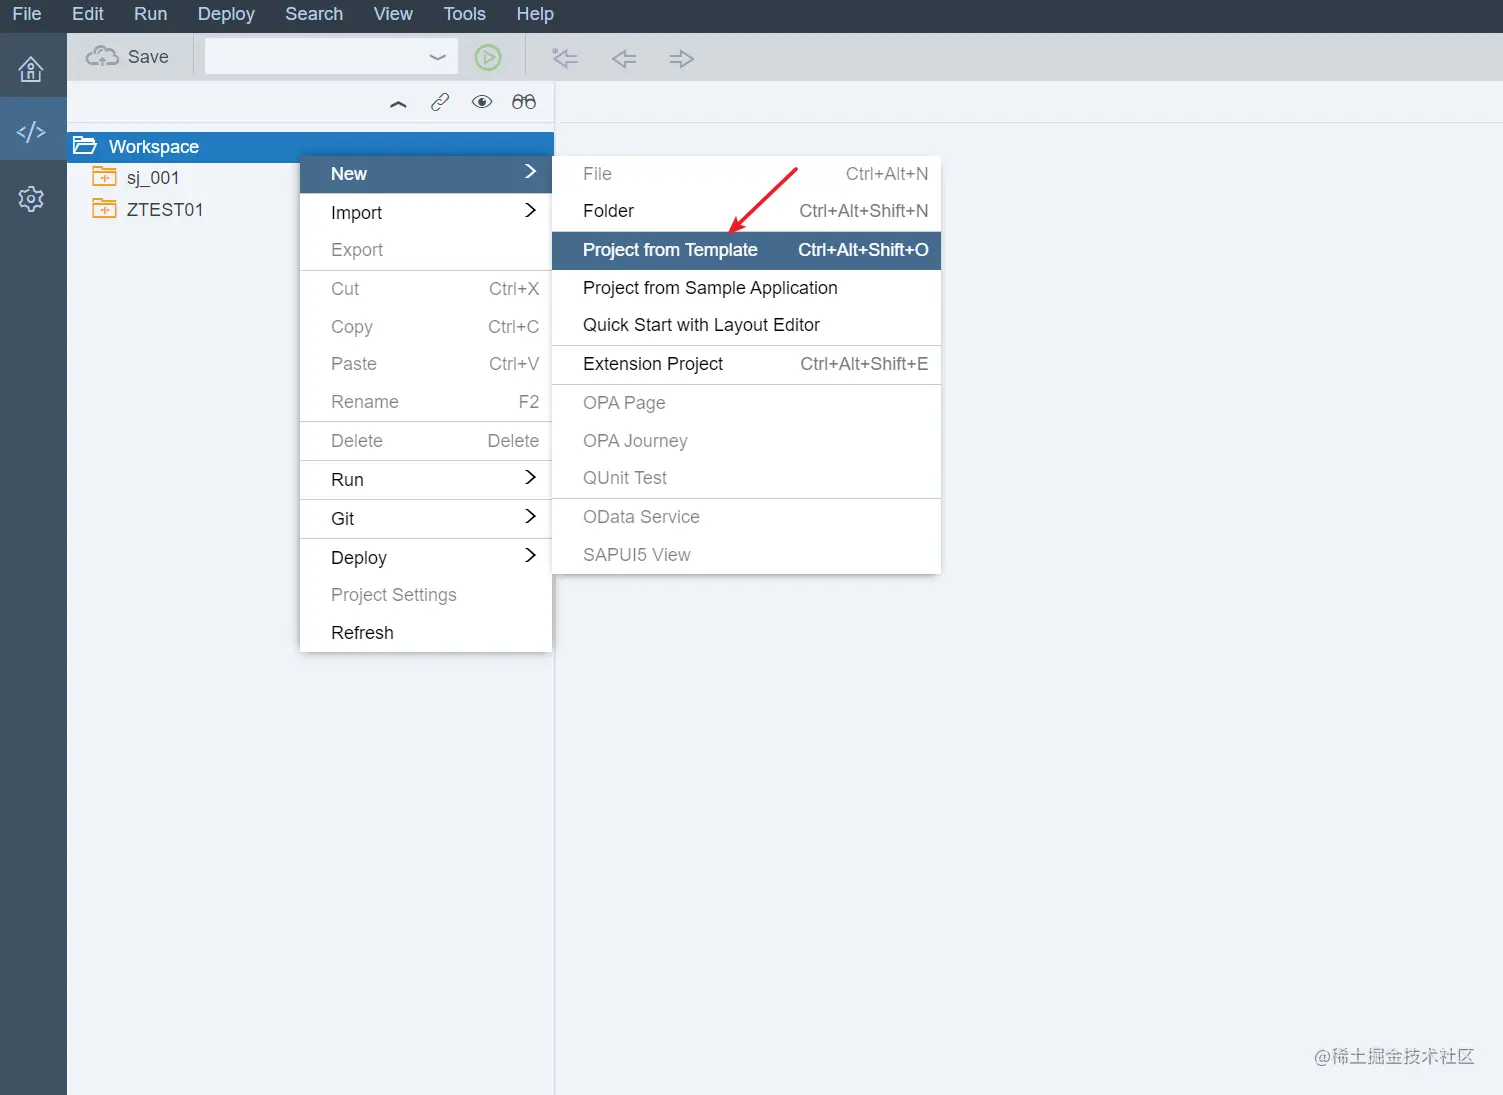This screenshot has width=1503, height=1095.
Task: Select Project from Template in the submenu
Action: click(670, 250)
